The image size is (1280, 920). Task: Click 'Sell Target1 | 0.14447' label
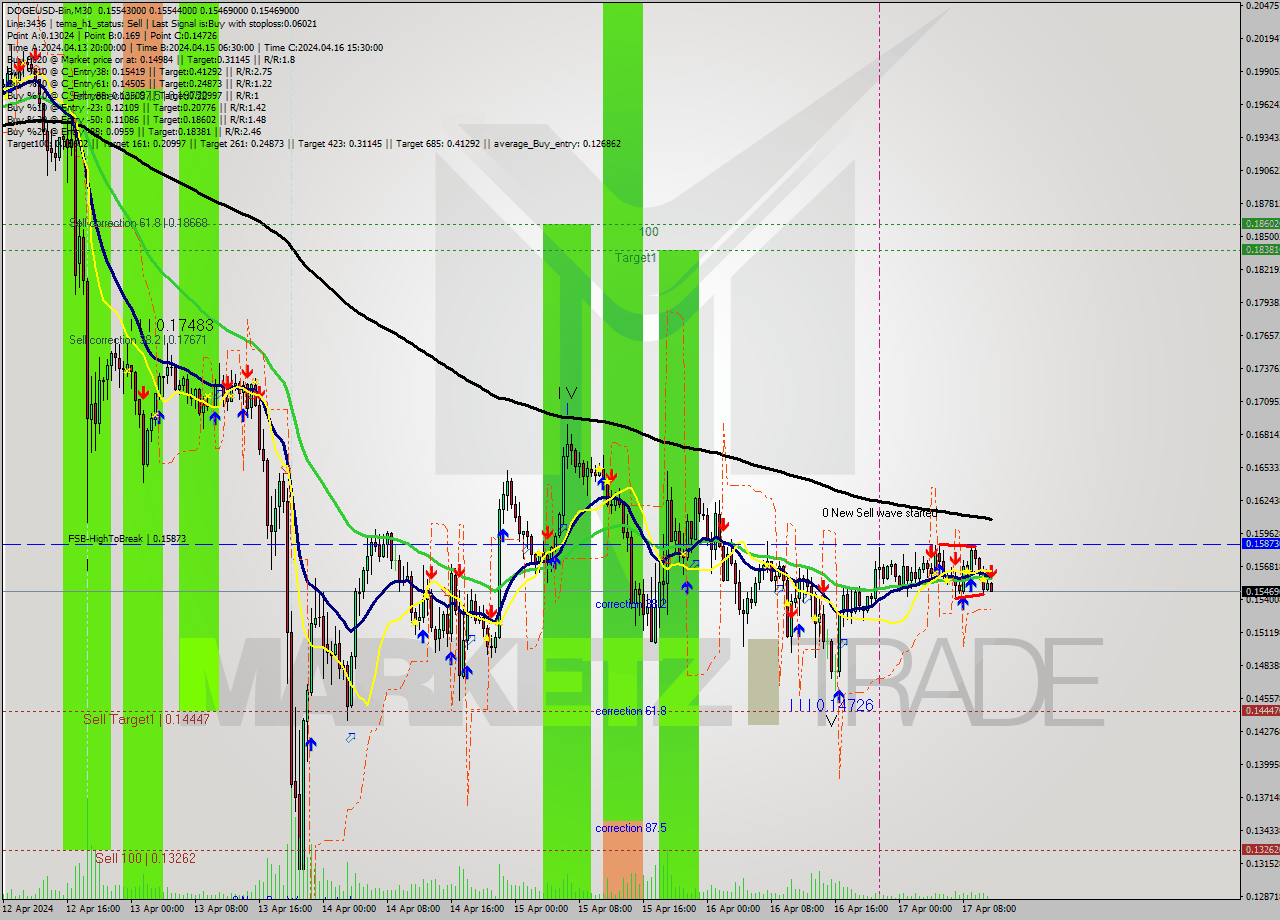146,719
